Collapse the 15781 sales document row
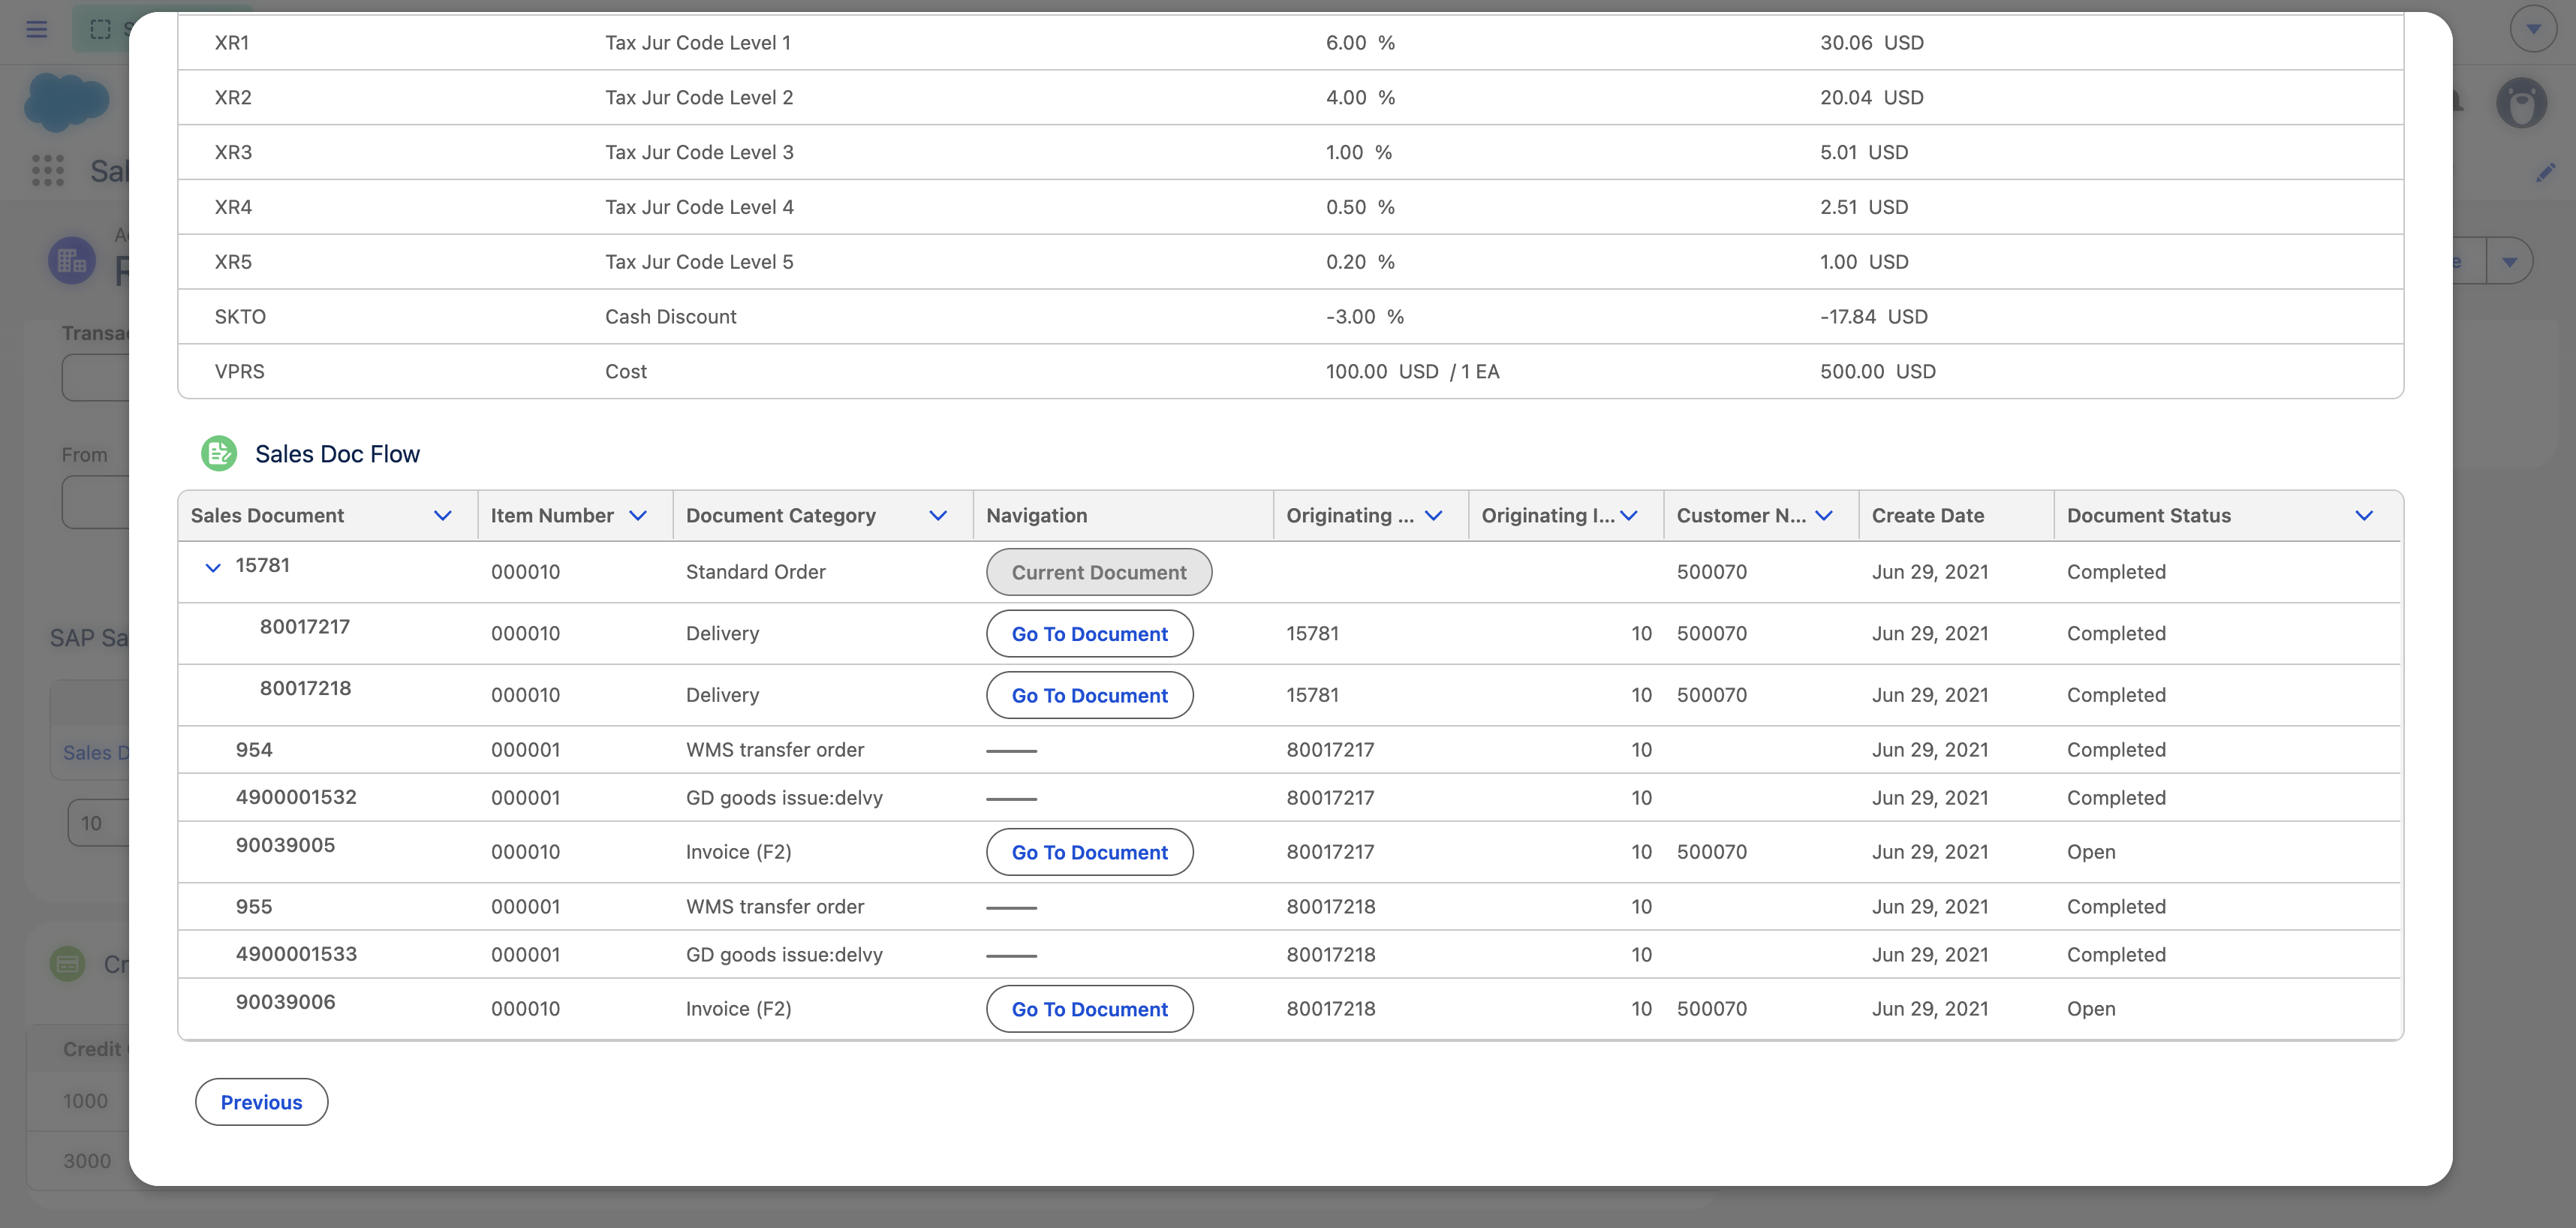This screenshot has width=2576, height=1228. pos(212,567)
